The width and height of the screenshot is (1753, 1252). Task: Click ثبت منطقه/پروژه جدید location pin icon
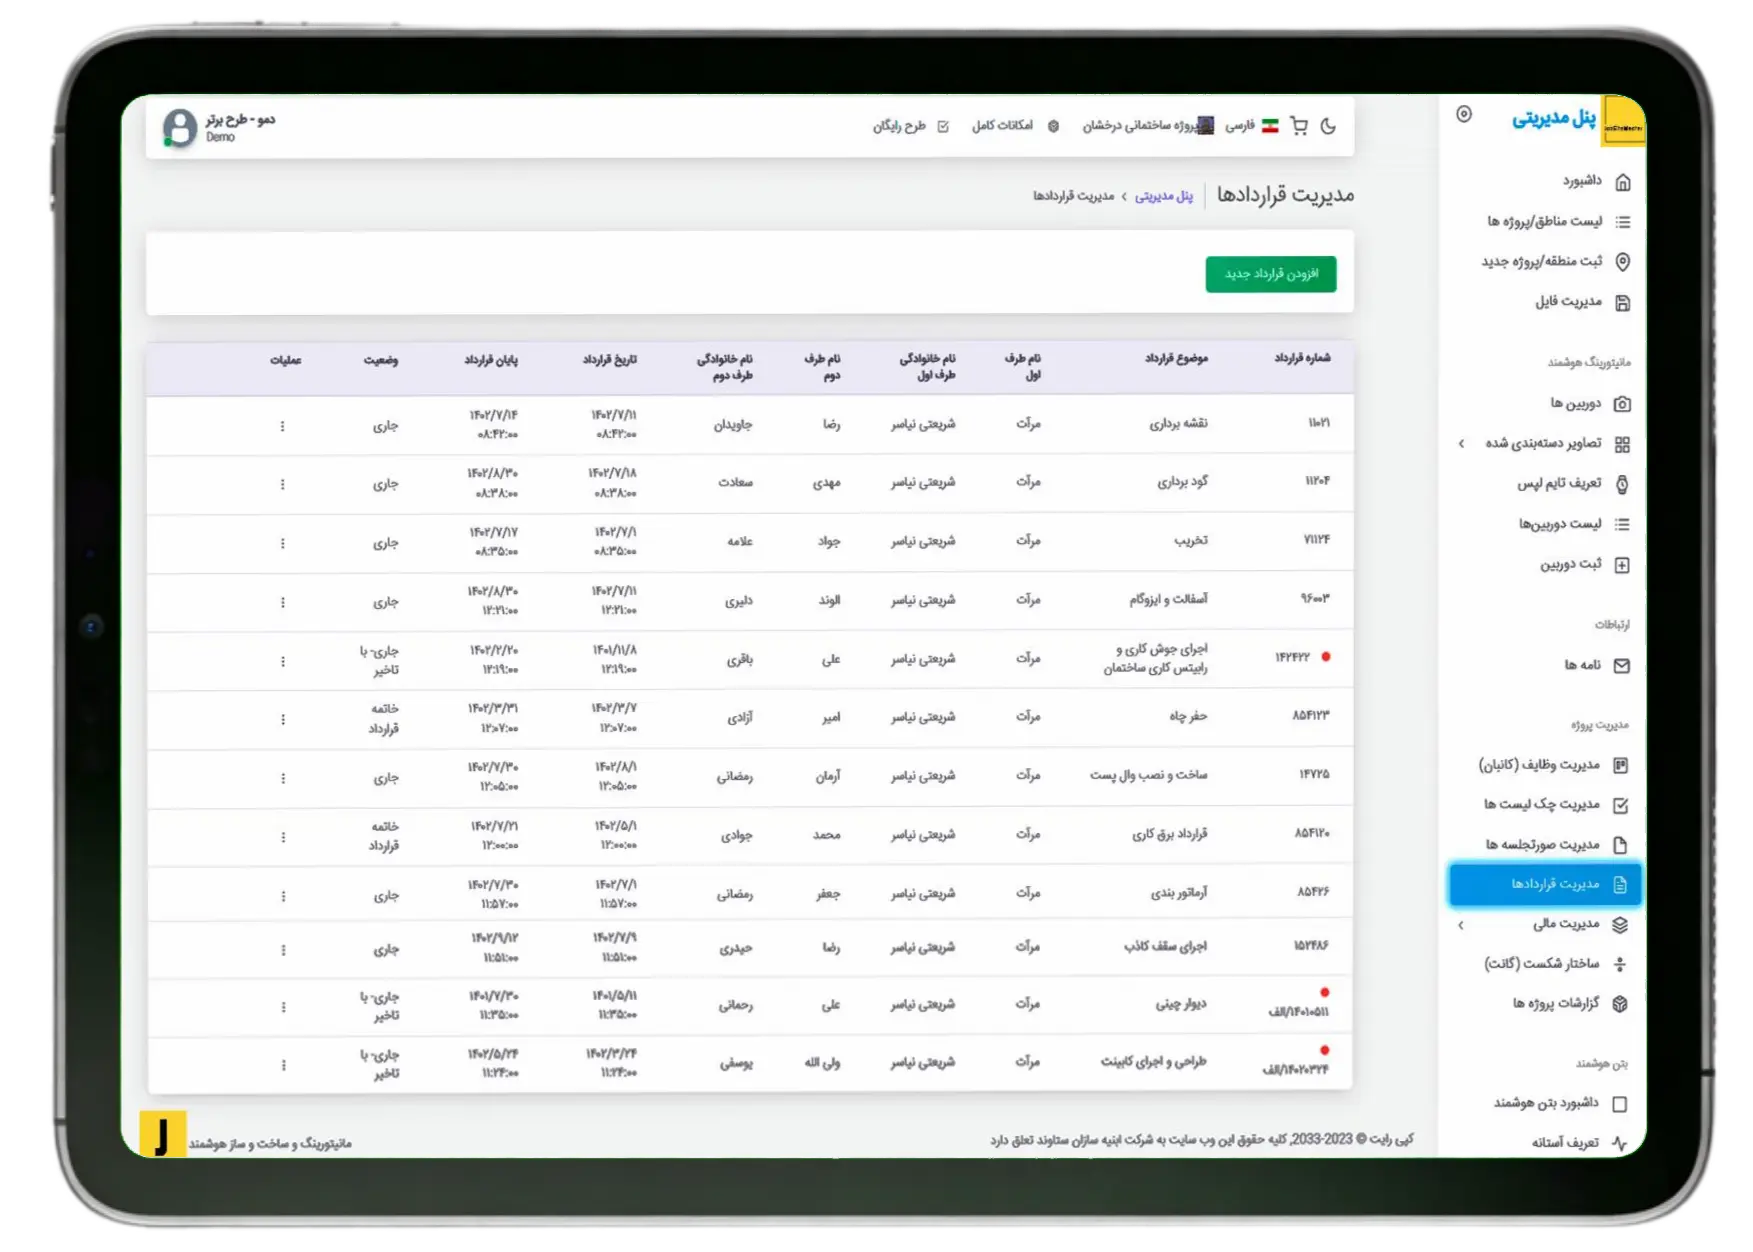tap(1623, 262)
